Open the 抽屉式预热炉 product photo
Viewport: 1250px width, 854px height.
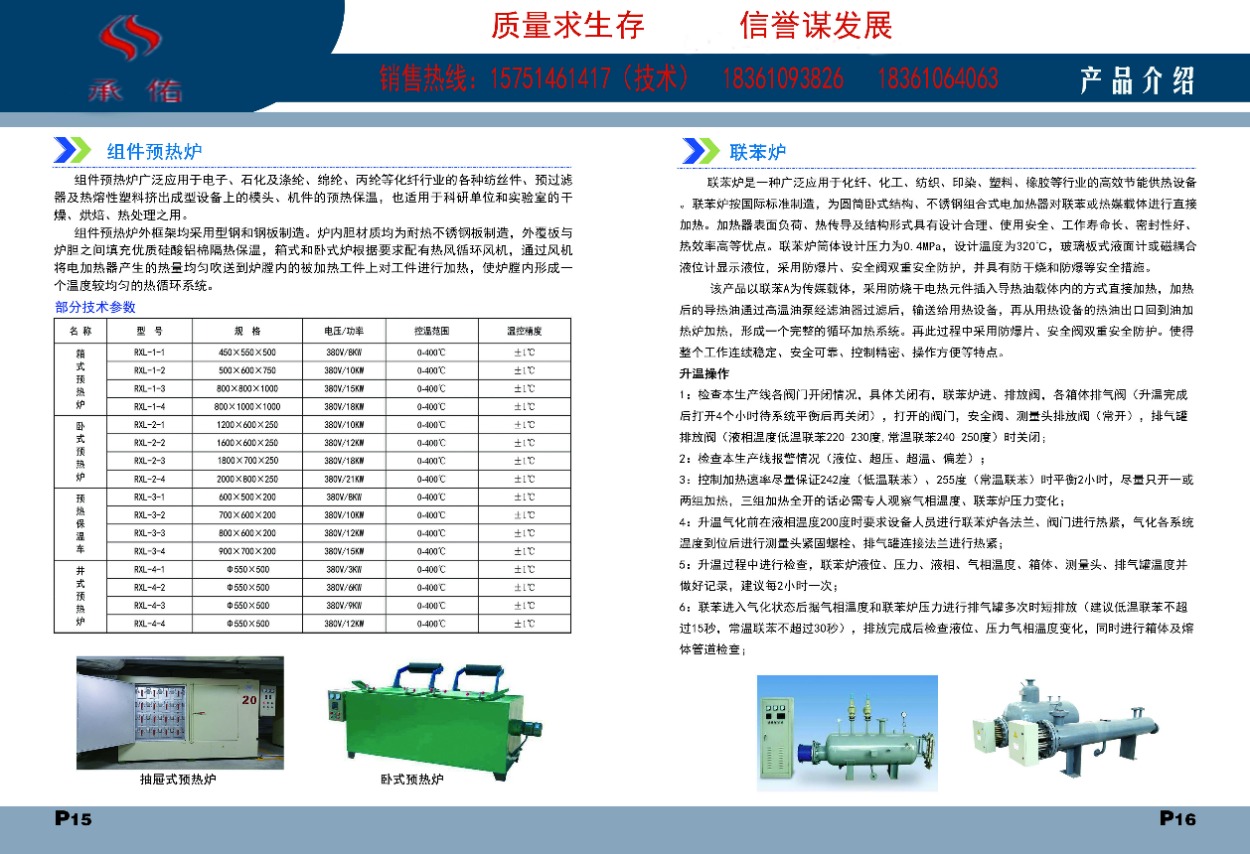pos(180,711)
